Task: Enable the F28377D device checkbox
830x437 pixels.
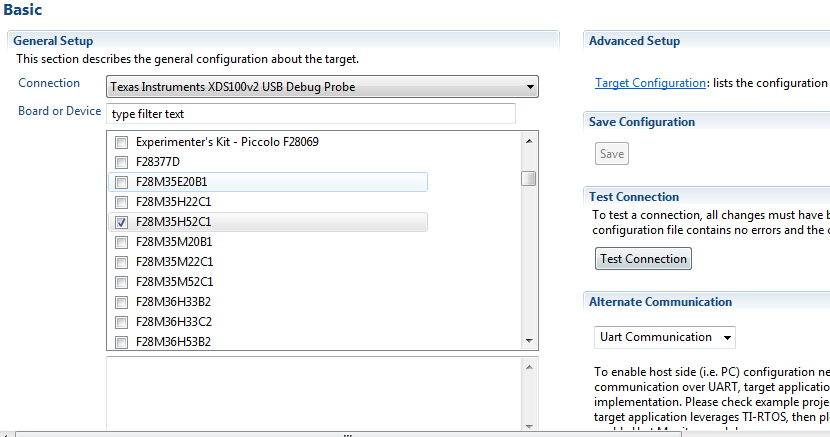Action: tap(121, 162)
